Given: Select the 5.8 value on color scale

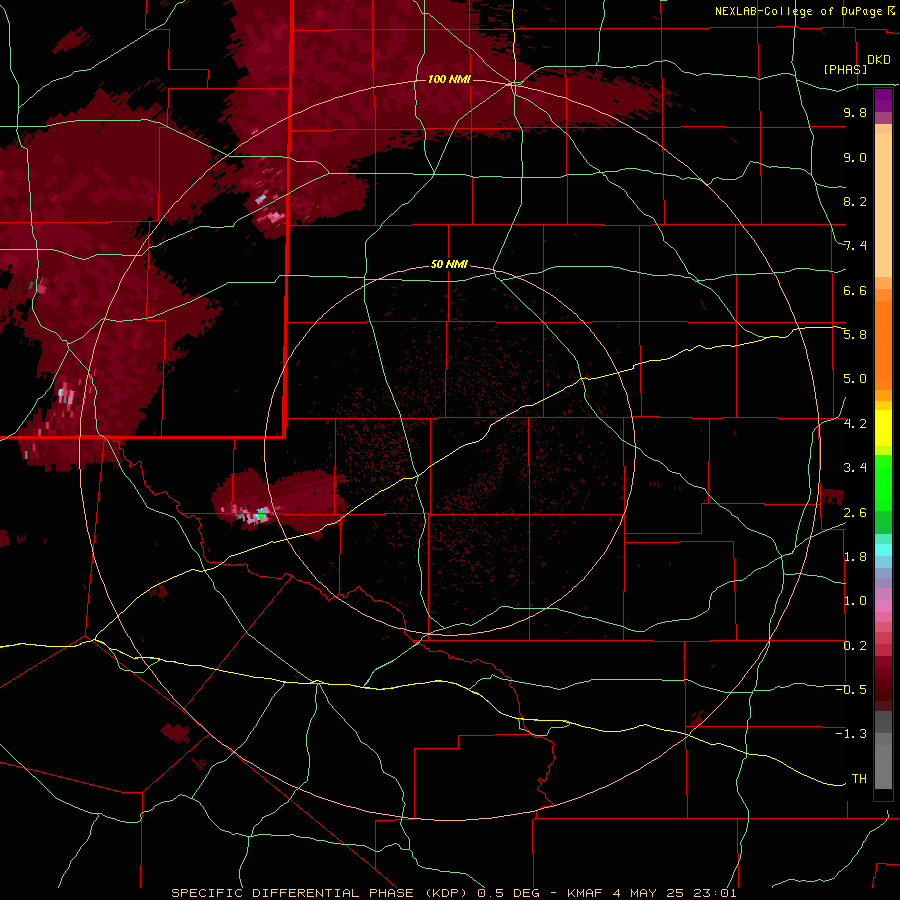Looking at the screenshot, I should click(855, 334).
